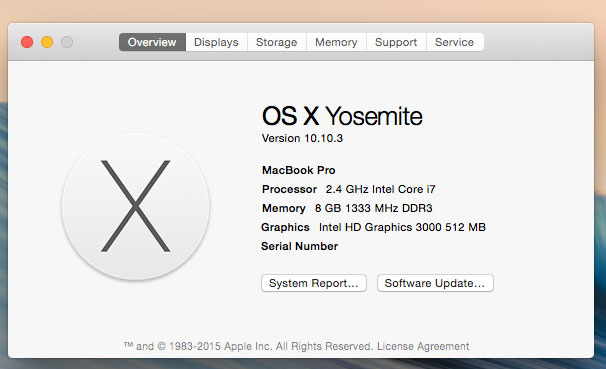Click the 2.4 GHz Intel Core i7 text
606x369 pixels.
click(381, 189)
